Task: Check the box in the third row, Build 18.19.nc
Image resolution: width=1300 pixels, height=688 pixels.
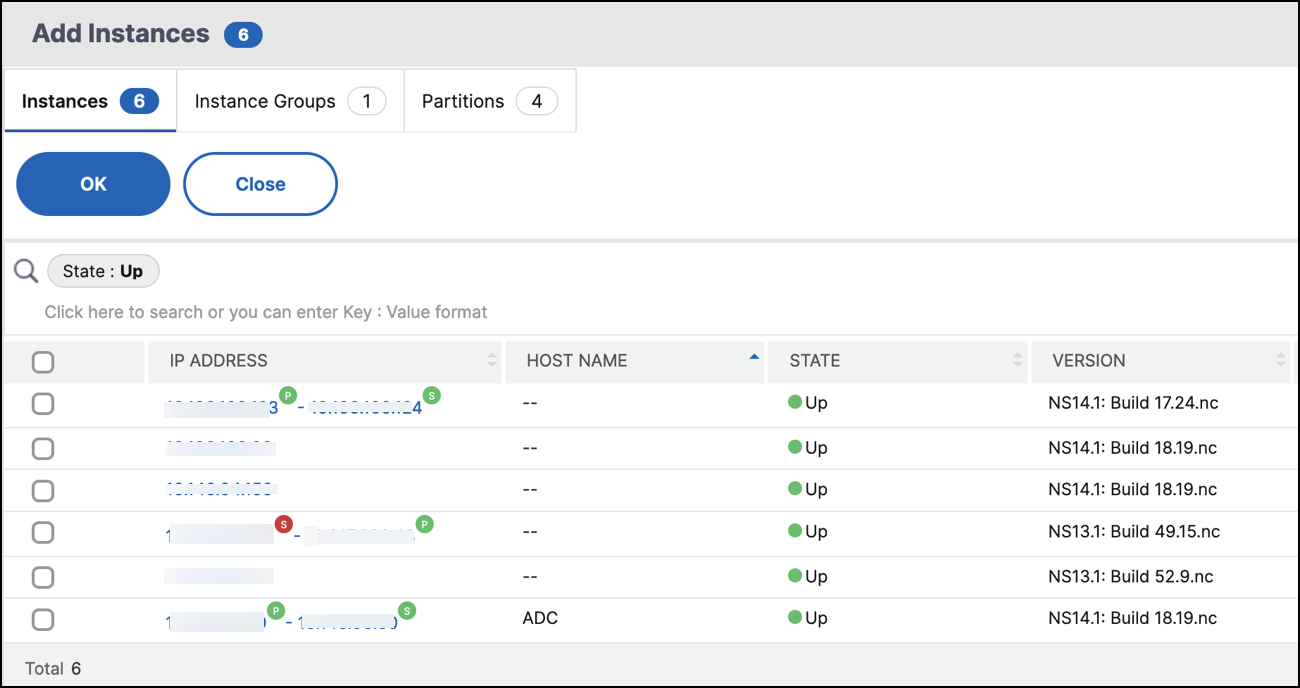Action: tap(43, 490)
